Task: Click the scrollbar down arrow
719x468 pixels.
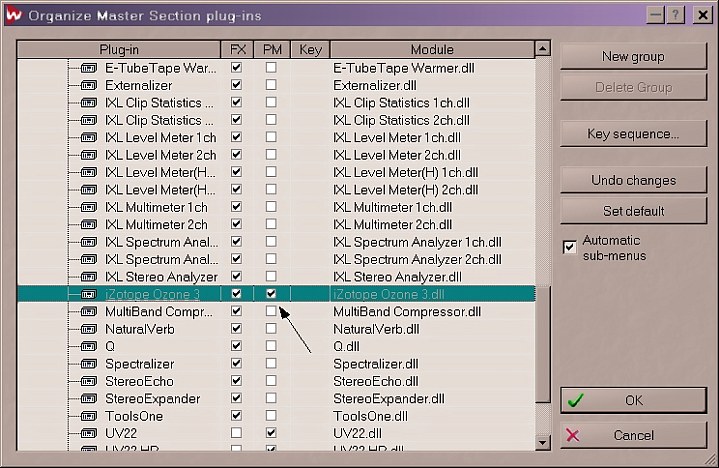Action: tap(543, 442)
